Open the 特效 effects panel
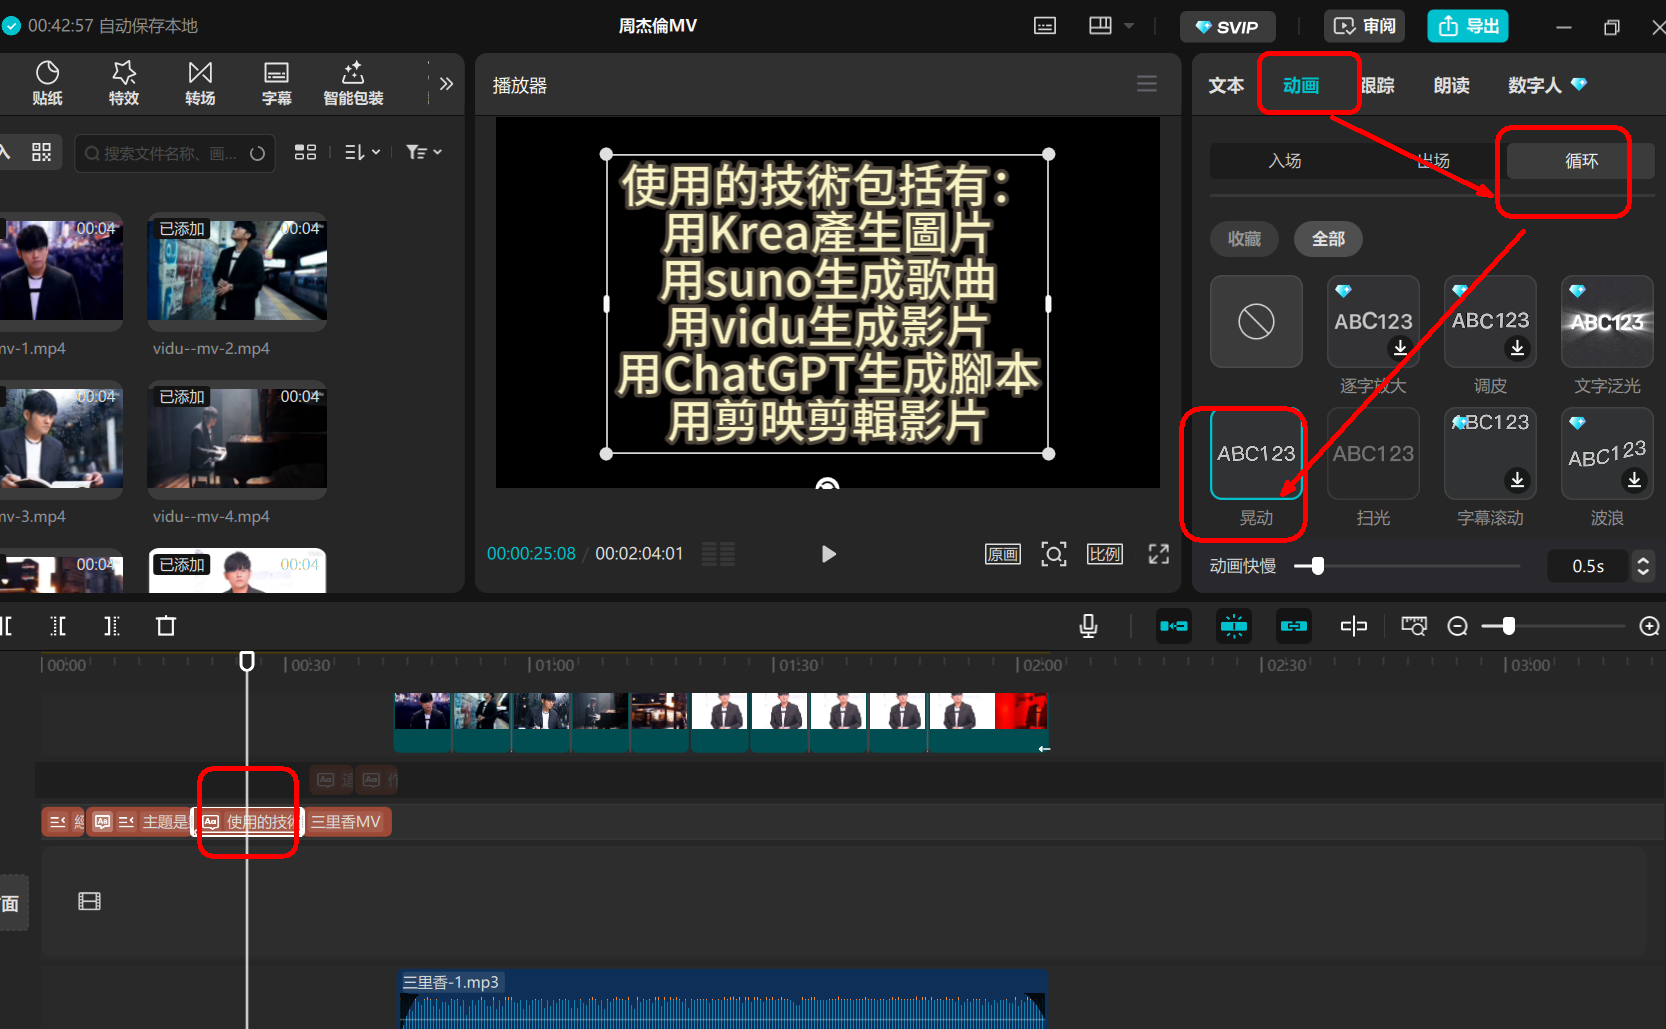Viewport: 1666px width, 1029px height. 124,83
